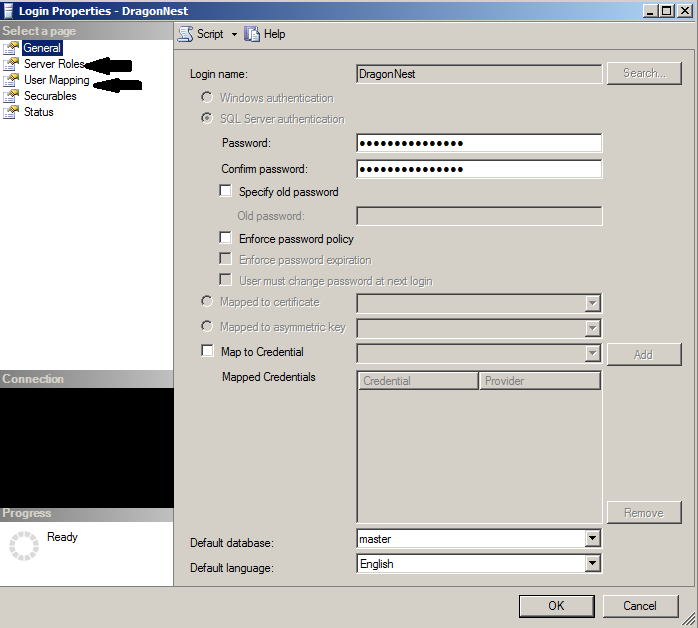The height and width of the screenshot is (628, 698).
Task: Open the General page
Action: click(x=42, y=48)
